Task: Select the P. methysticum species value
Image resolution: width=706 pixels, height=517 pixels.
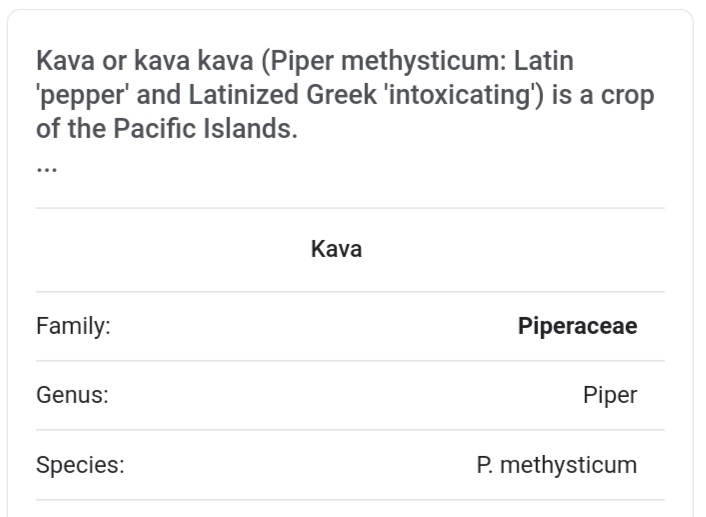Action: (556, 465)
